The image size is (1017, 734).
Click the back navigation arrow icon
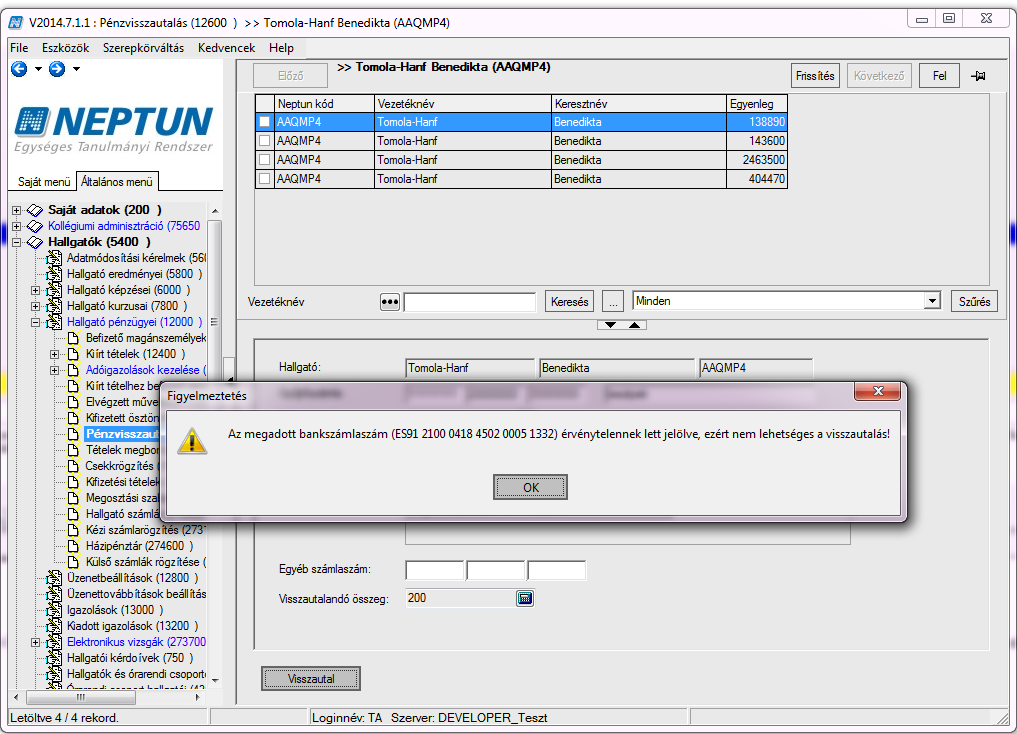[19, 69]
